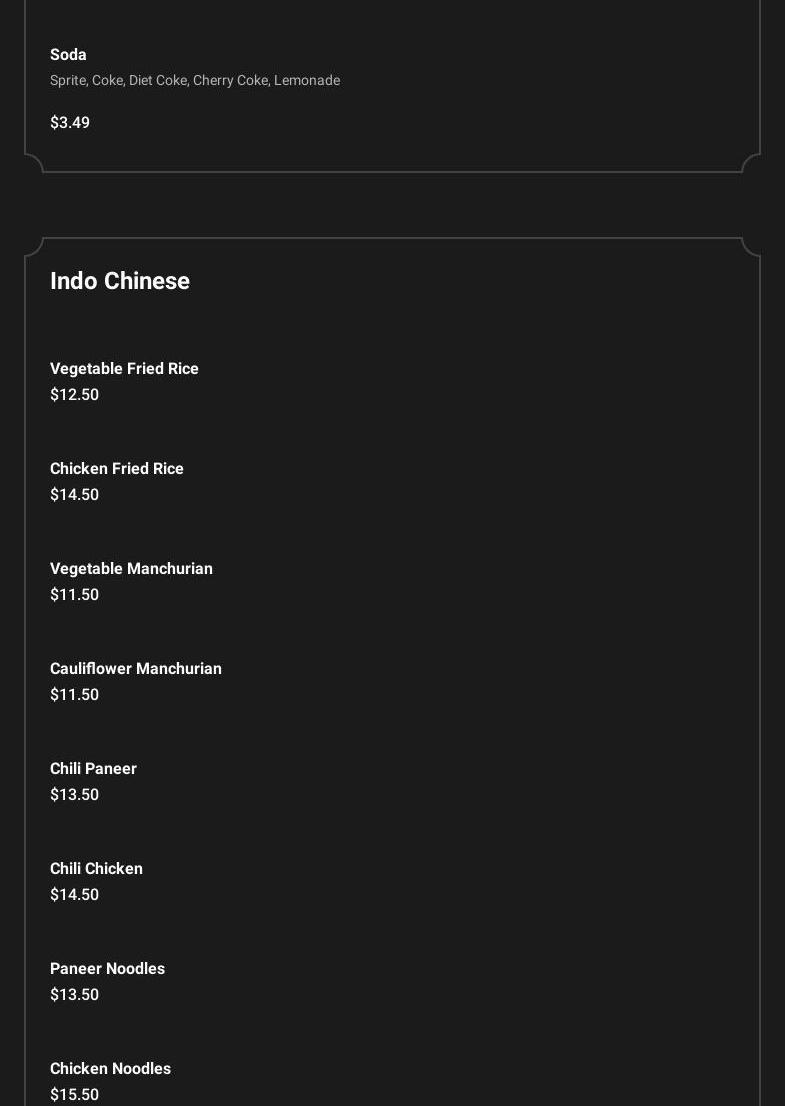Click the price below Paneer Noodles
The width and height of the screenshot is (785, 1106).
pos(74,995)
